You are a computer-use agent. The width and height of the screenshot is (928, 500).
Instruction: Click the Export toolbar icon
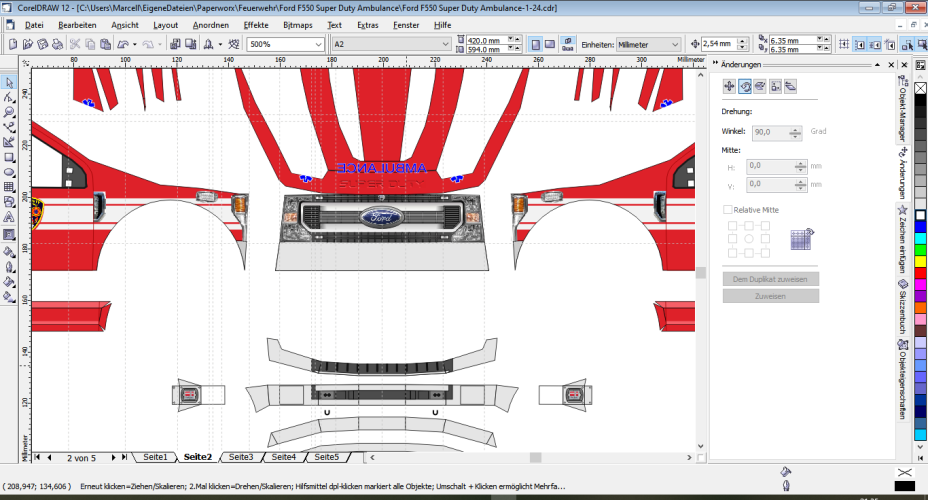(191, 44)
